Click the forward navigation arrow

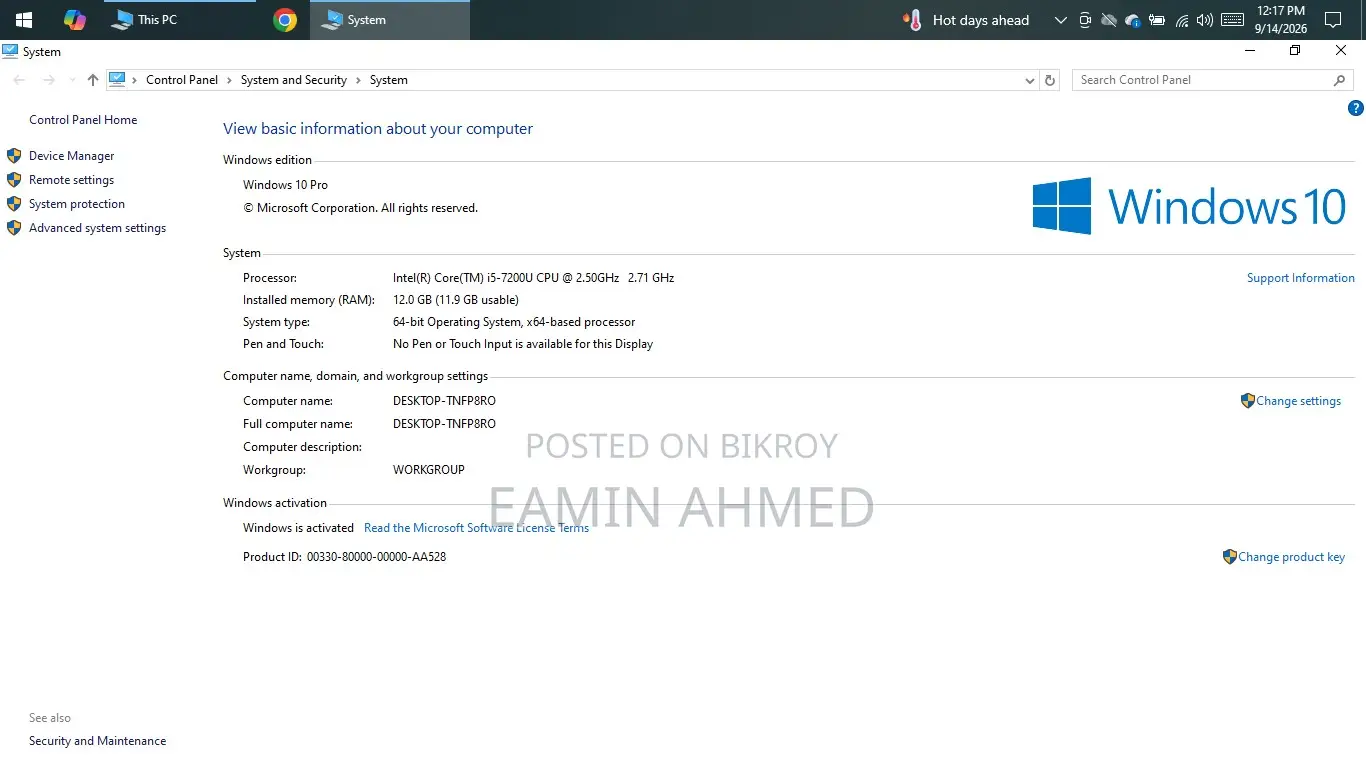coord(48,80)
